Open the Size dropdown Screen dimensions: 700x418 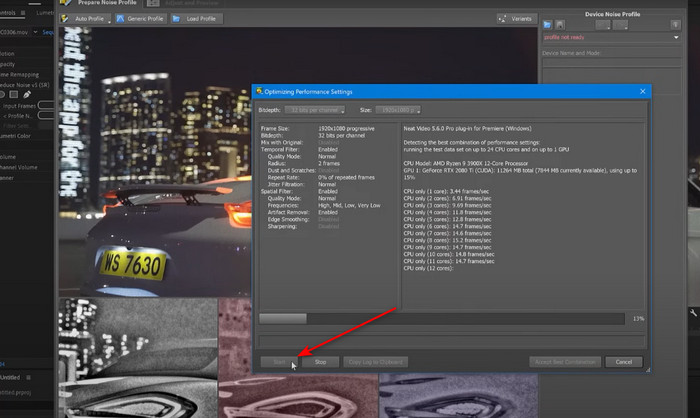coord(398,110)
